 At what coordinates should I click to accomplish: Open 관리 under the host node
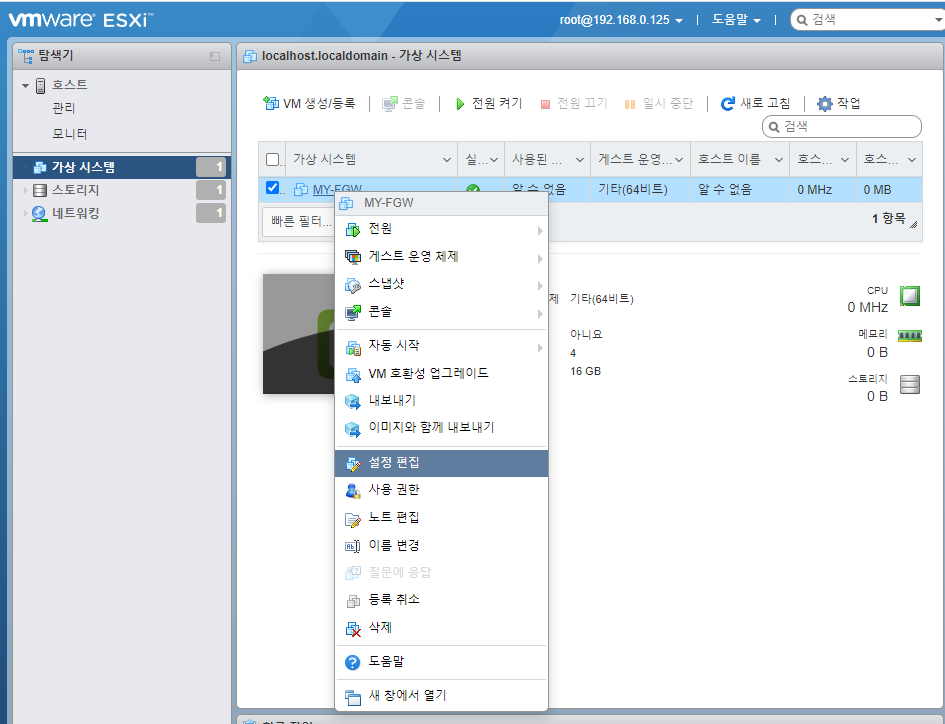tap(64, 109)
